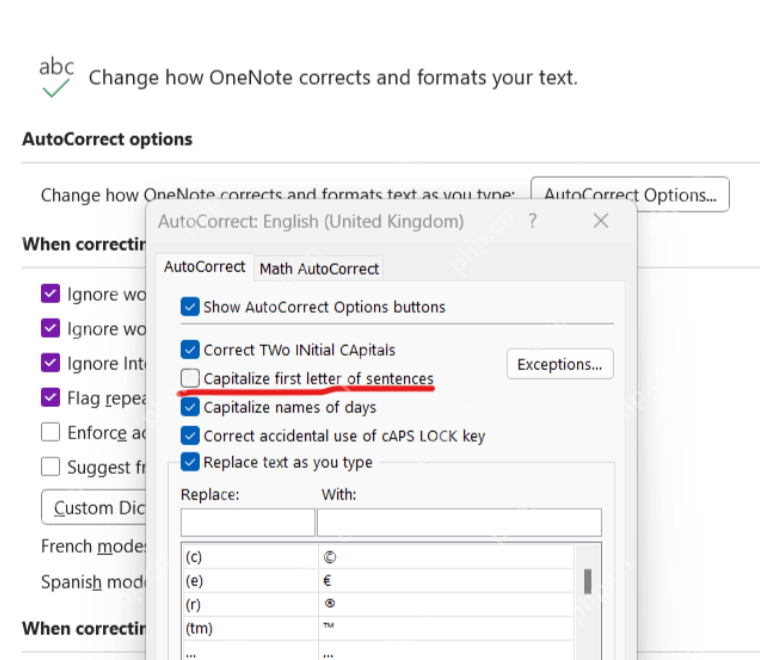Switch to the Math AutoCorrect tab
760x660 pixels.
pyautogui.click(x=319, y=268)
